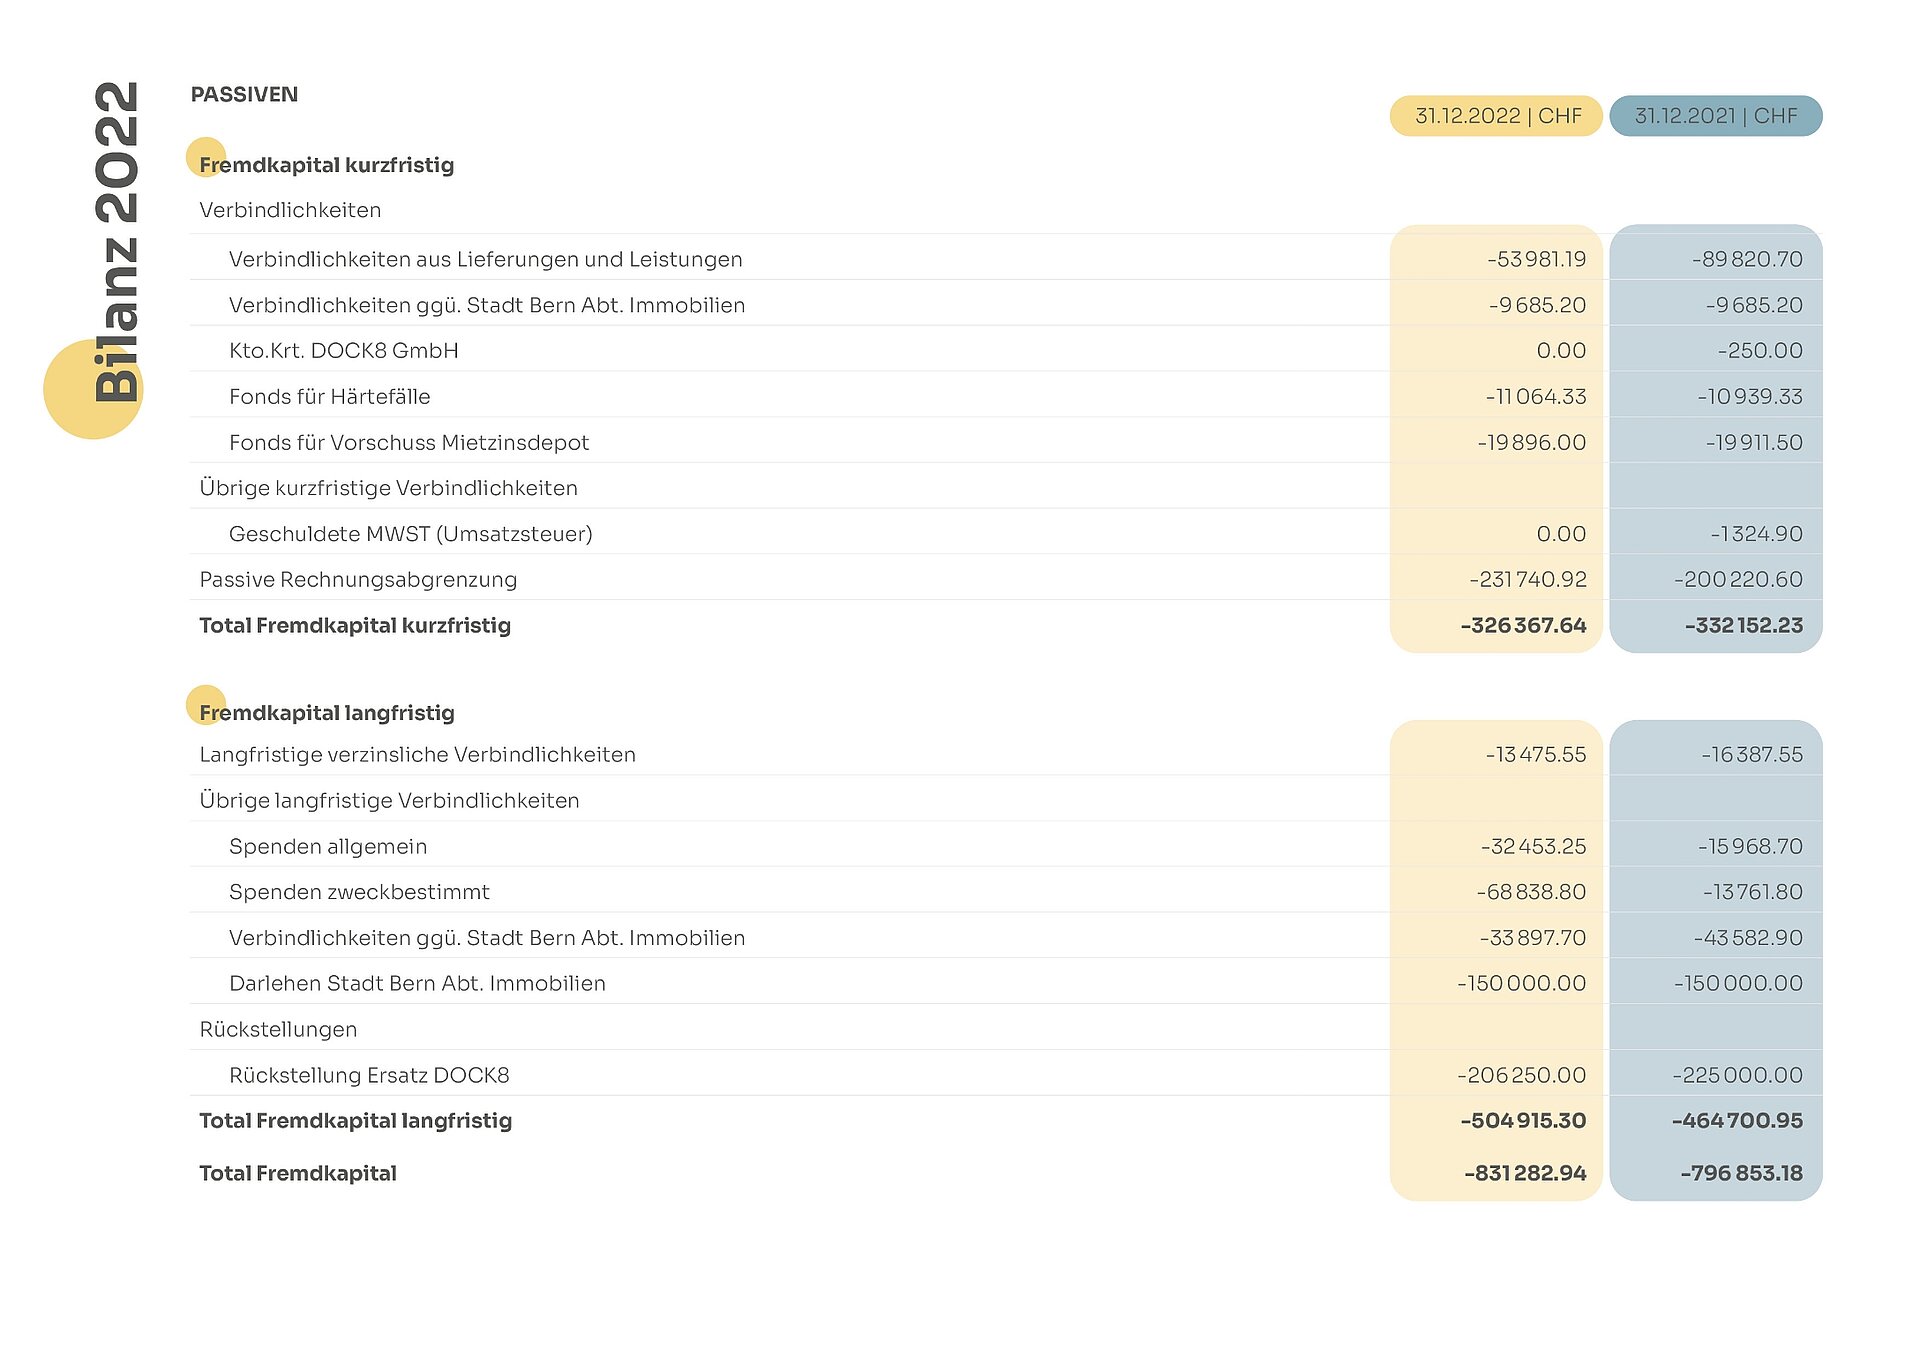Click the vertical Bilanz 2022 title

116,241
